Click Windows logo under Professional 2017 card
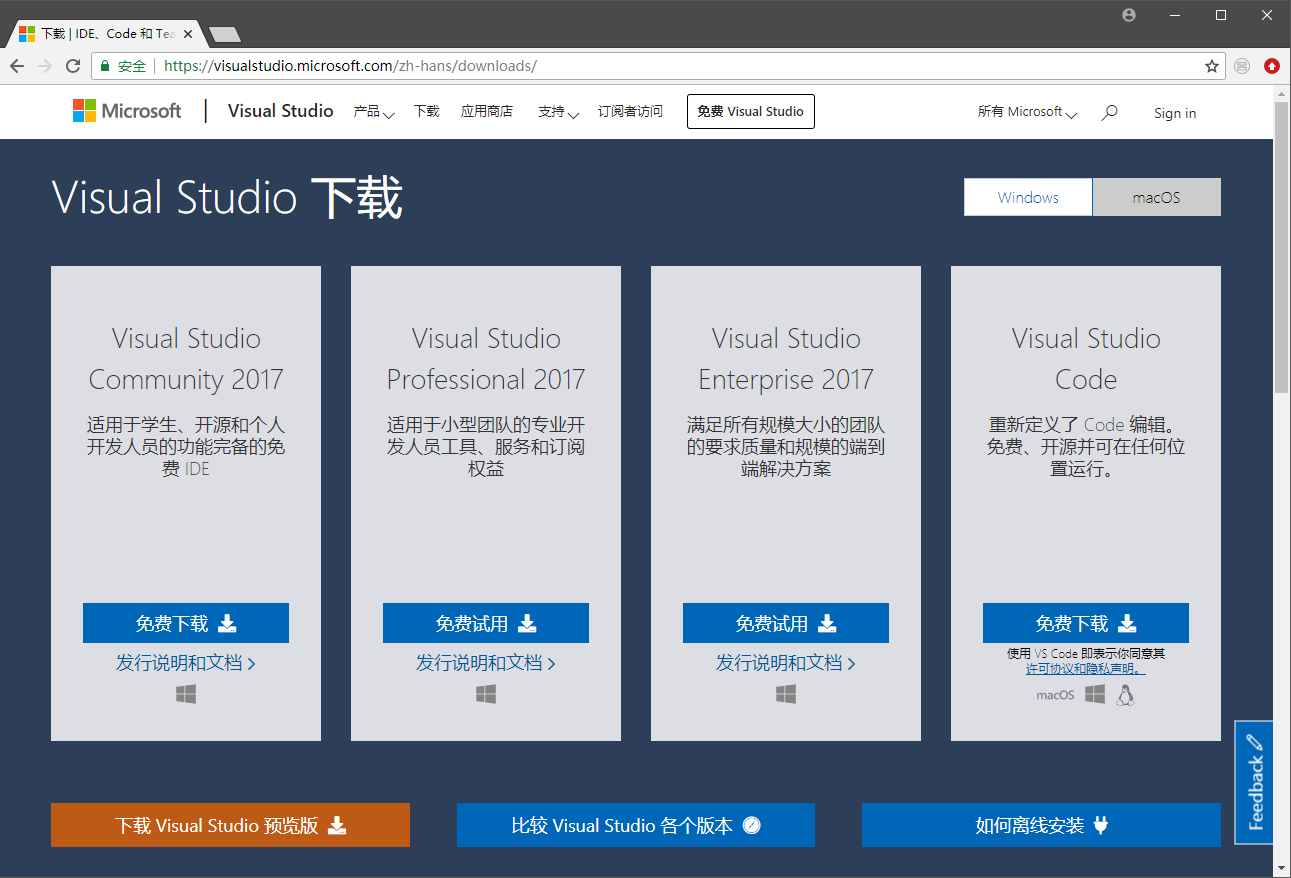This screenshot has width=1291, height=878. pyautogui.click(x=486, y=693)
